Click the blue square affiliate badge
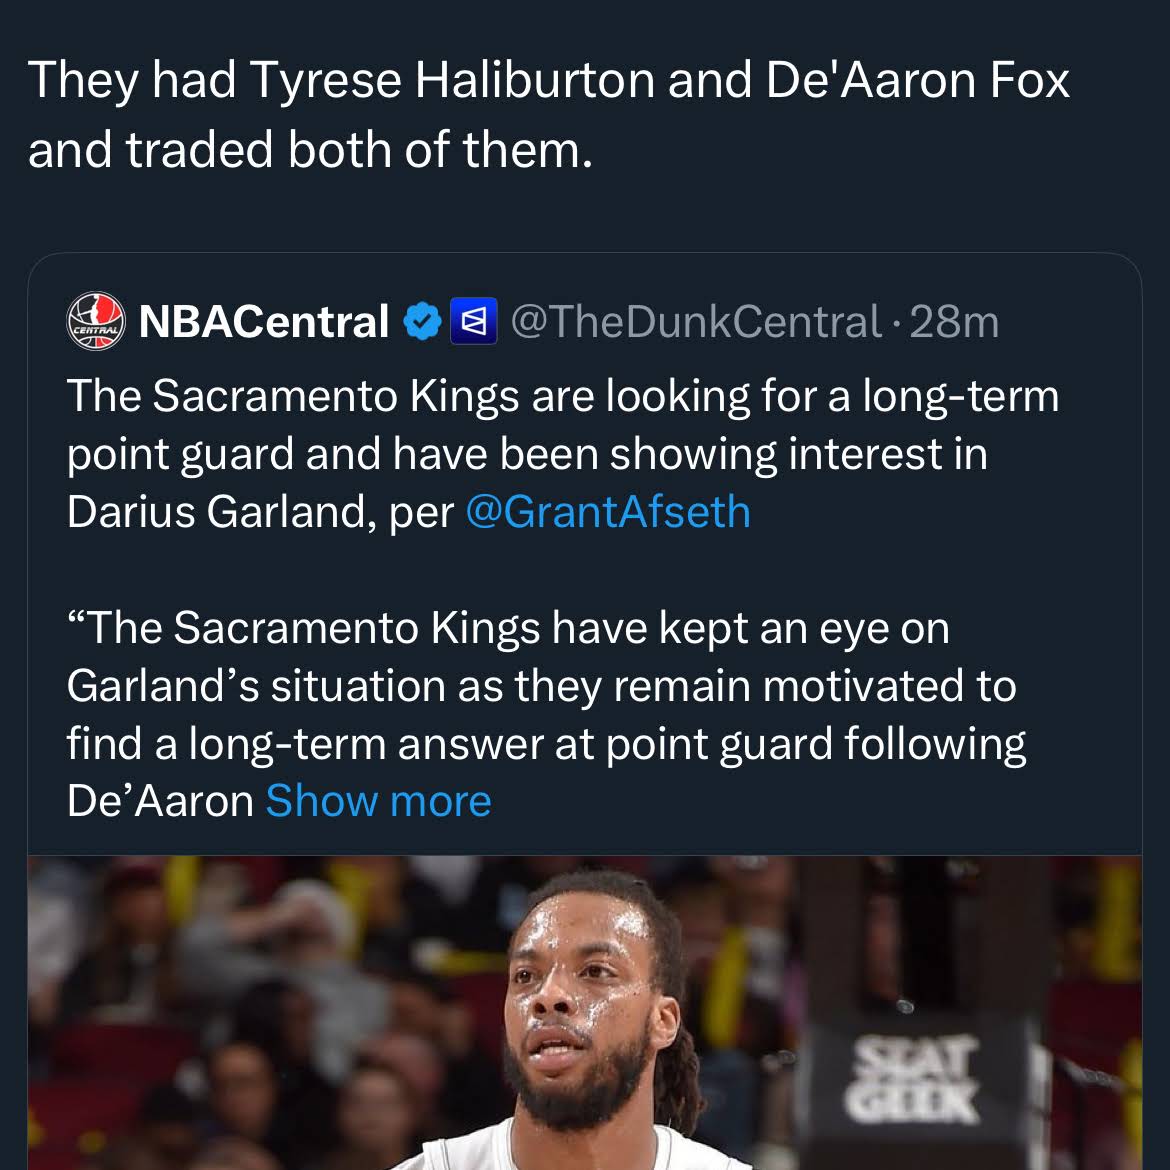The width and height of the screenshot is (1170, 1170). pos(474,322)
